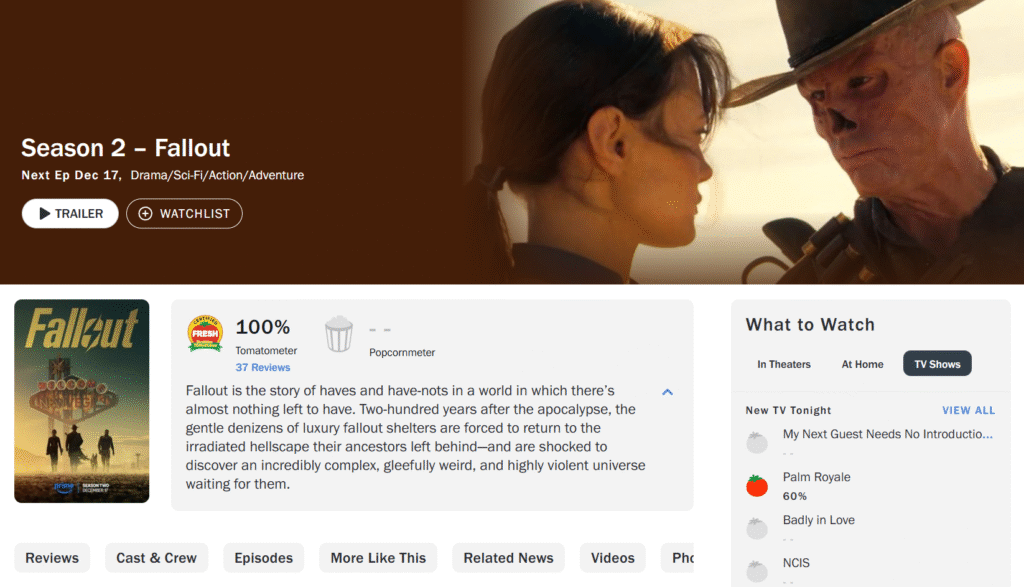Click gray tomato icon beside My Next Guest

click(757, 442)
